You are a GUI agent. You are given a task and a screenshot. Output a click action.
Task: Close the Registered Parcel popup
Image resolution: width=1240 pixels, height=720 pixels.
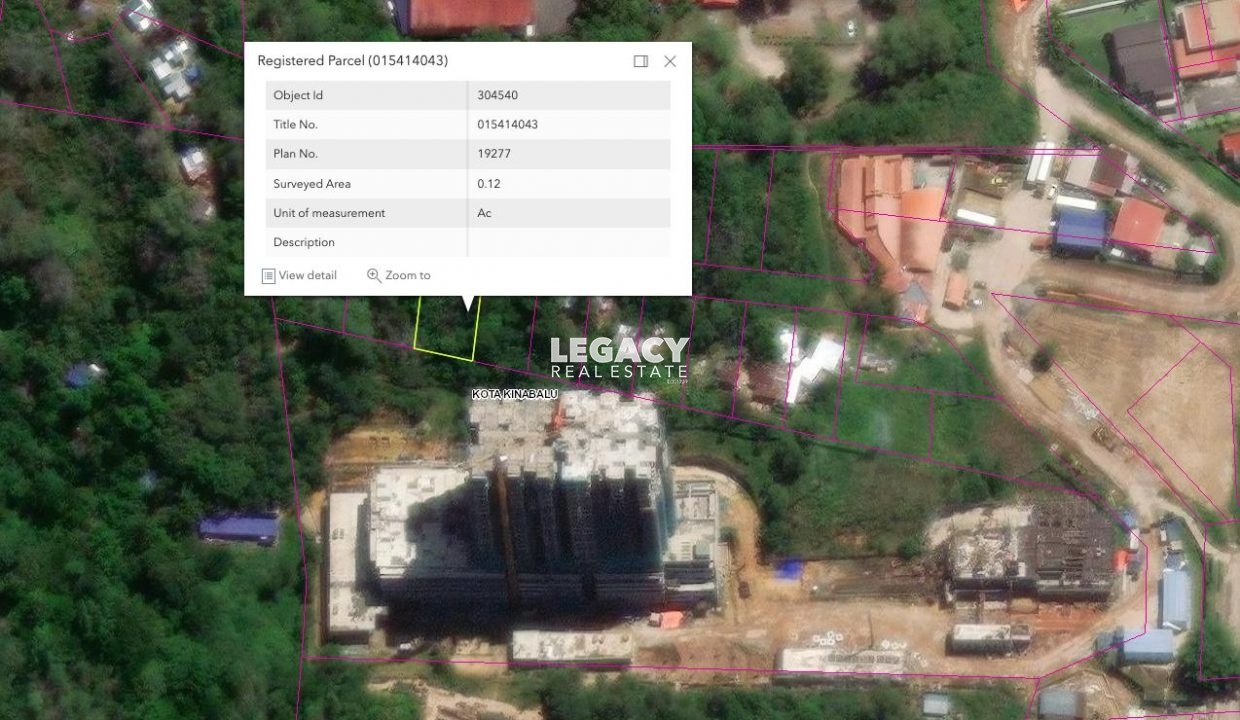(x=670, y=61)
